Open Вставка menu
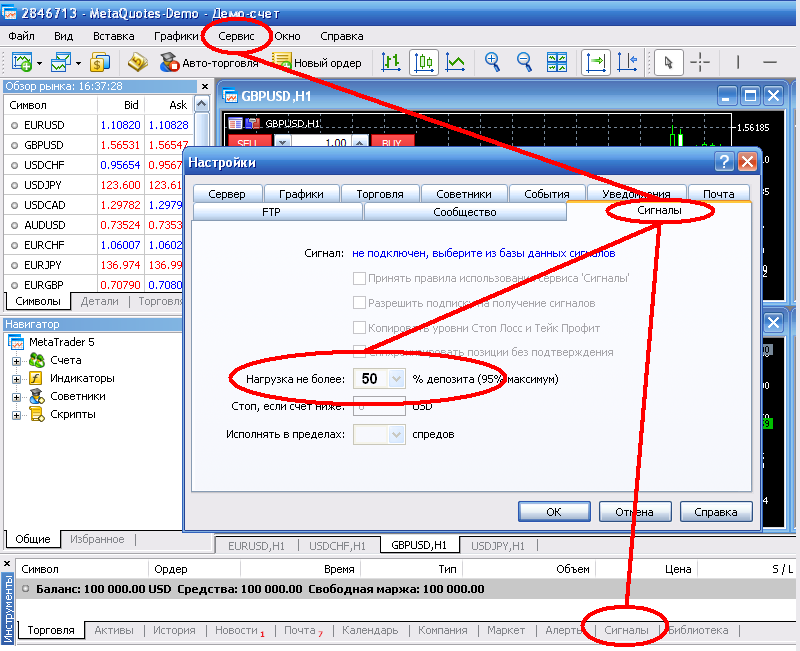The height and width of the screenshot is (651, 800). point(113,36)
